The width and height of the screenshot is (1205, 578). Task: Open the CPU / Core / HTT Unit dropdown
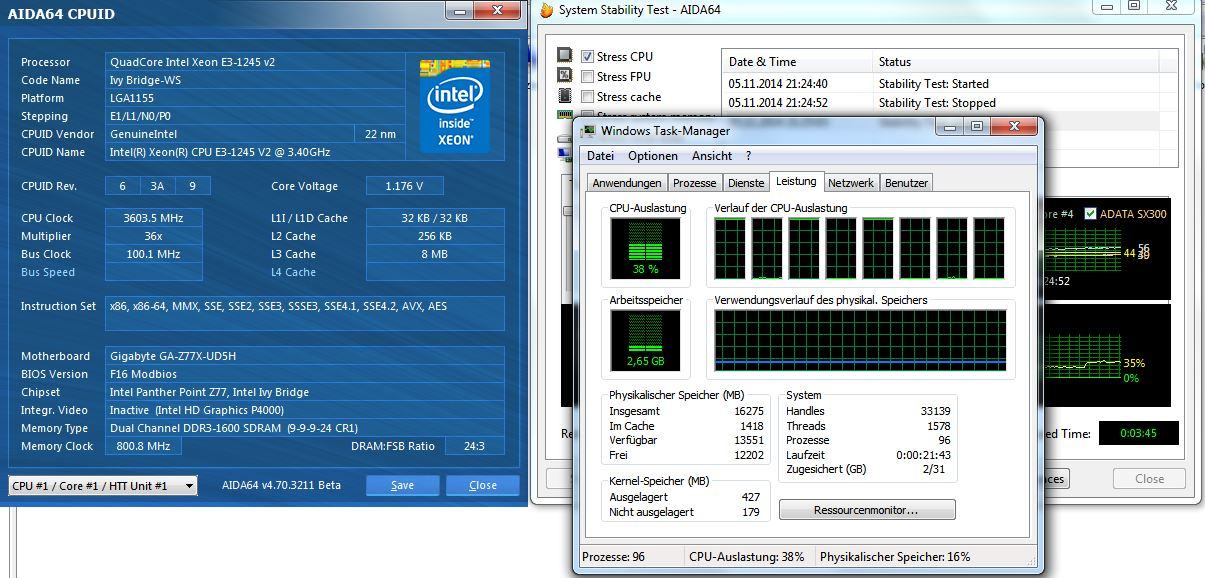(x=102, y=486)
